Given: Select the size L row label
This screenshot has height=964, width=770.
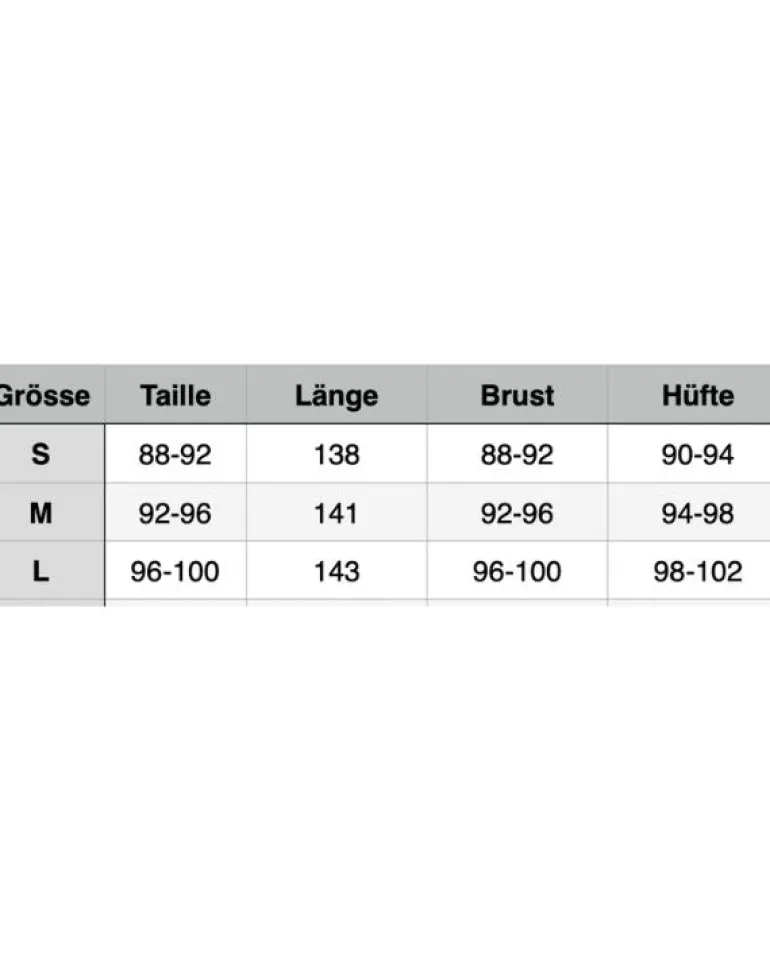Looking at the screenshot, I should [41, 571].
